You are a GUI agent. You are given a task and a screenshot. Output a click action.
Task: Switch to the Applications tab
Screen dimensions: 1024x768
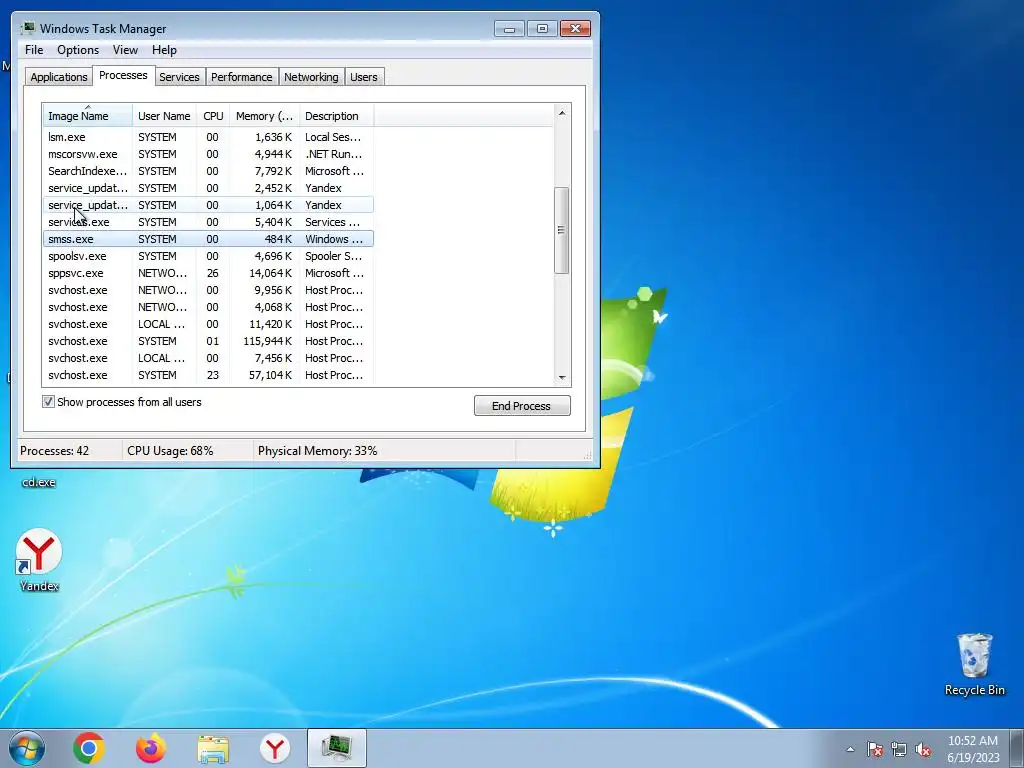click(59, 77)
